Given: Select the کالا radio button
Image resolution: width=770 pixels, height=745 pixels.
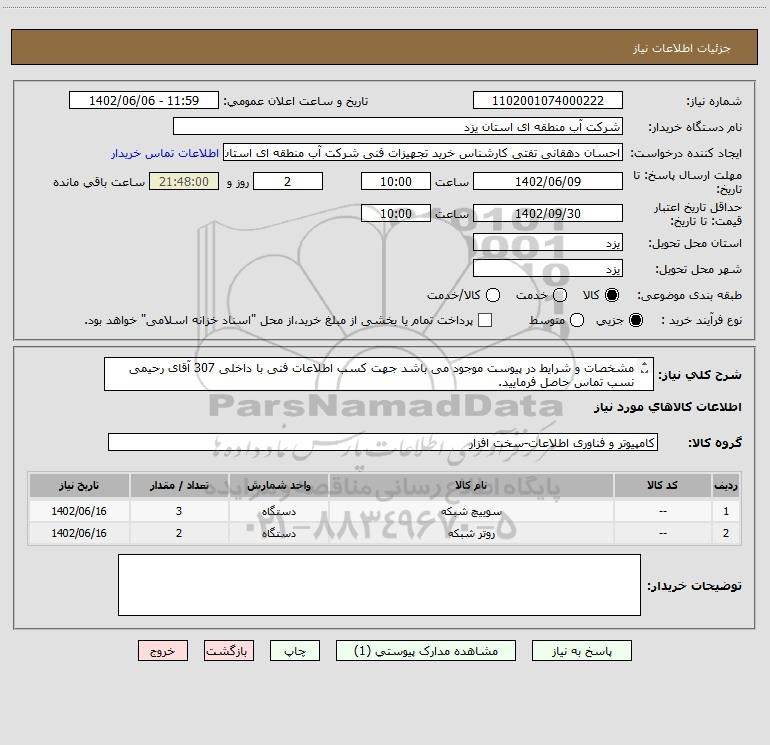Looking at the screenshot, I should tap(612, 295).
